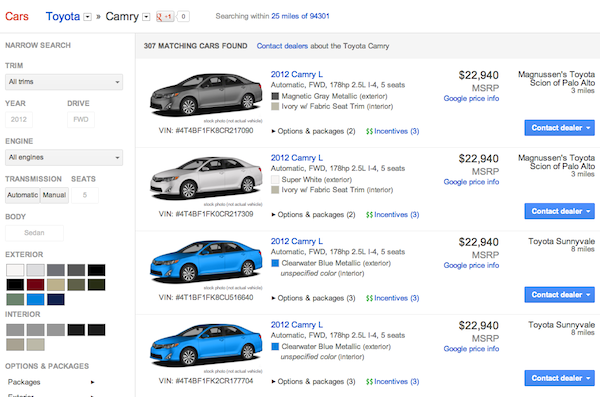Select the bright blue exterior color swatch
The width and height of the screenshot is (600, 397).
point(36,299)
